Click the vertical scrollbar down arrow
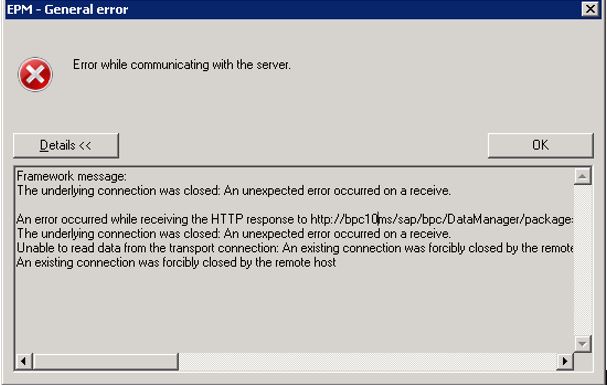Viewport: 607px width, 386px height. [582, 344]
